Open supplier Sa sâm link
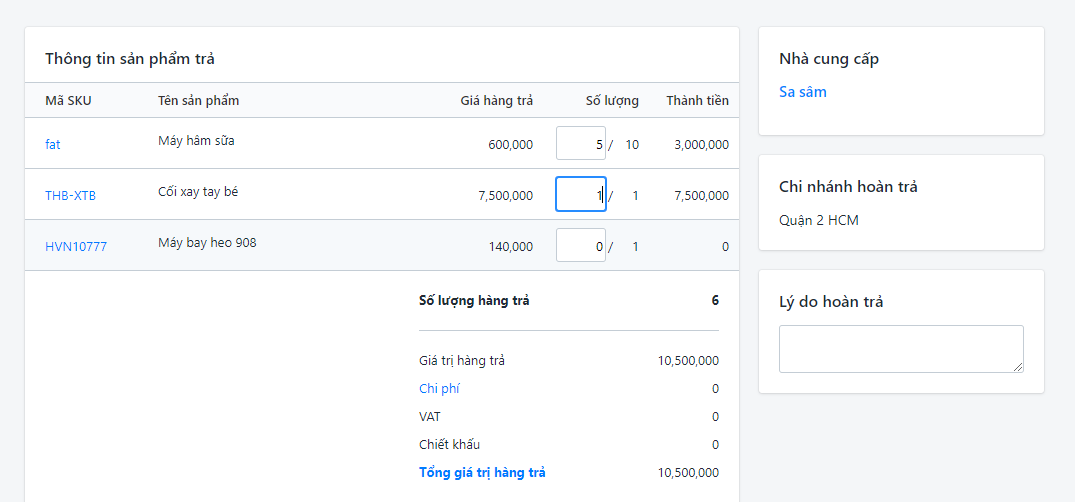This screenshot has height=502, width=1075. 803,92
